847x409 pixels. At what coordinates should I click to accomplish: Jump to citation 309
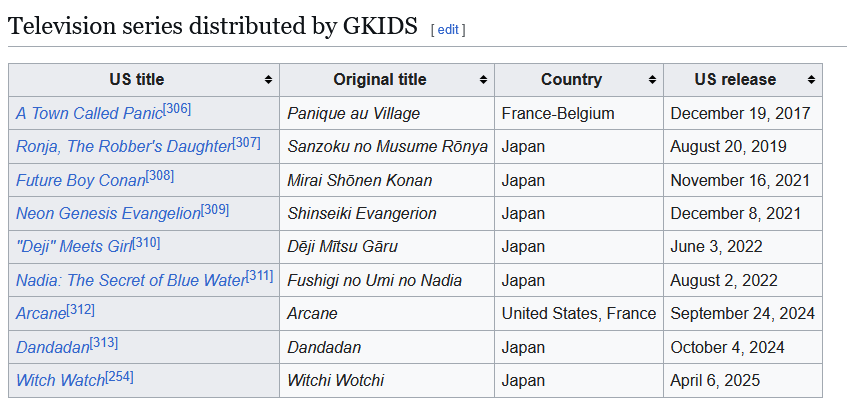215,209
